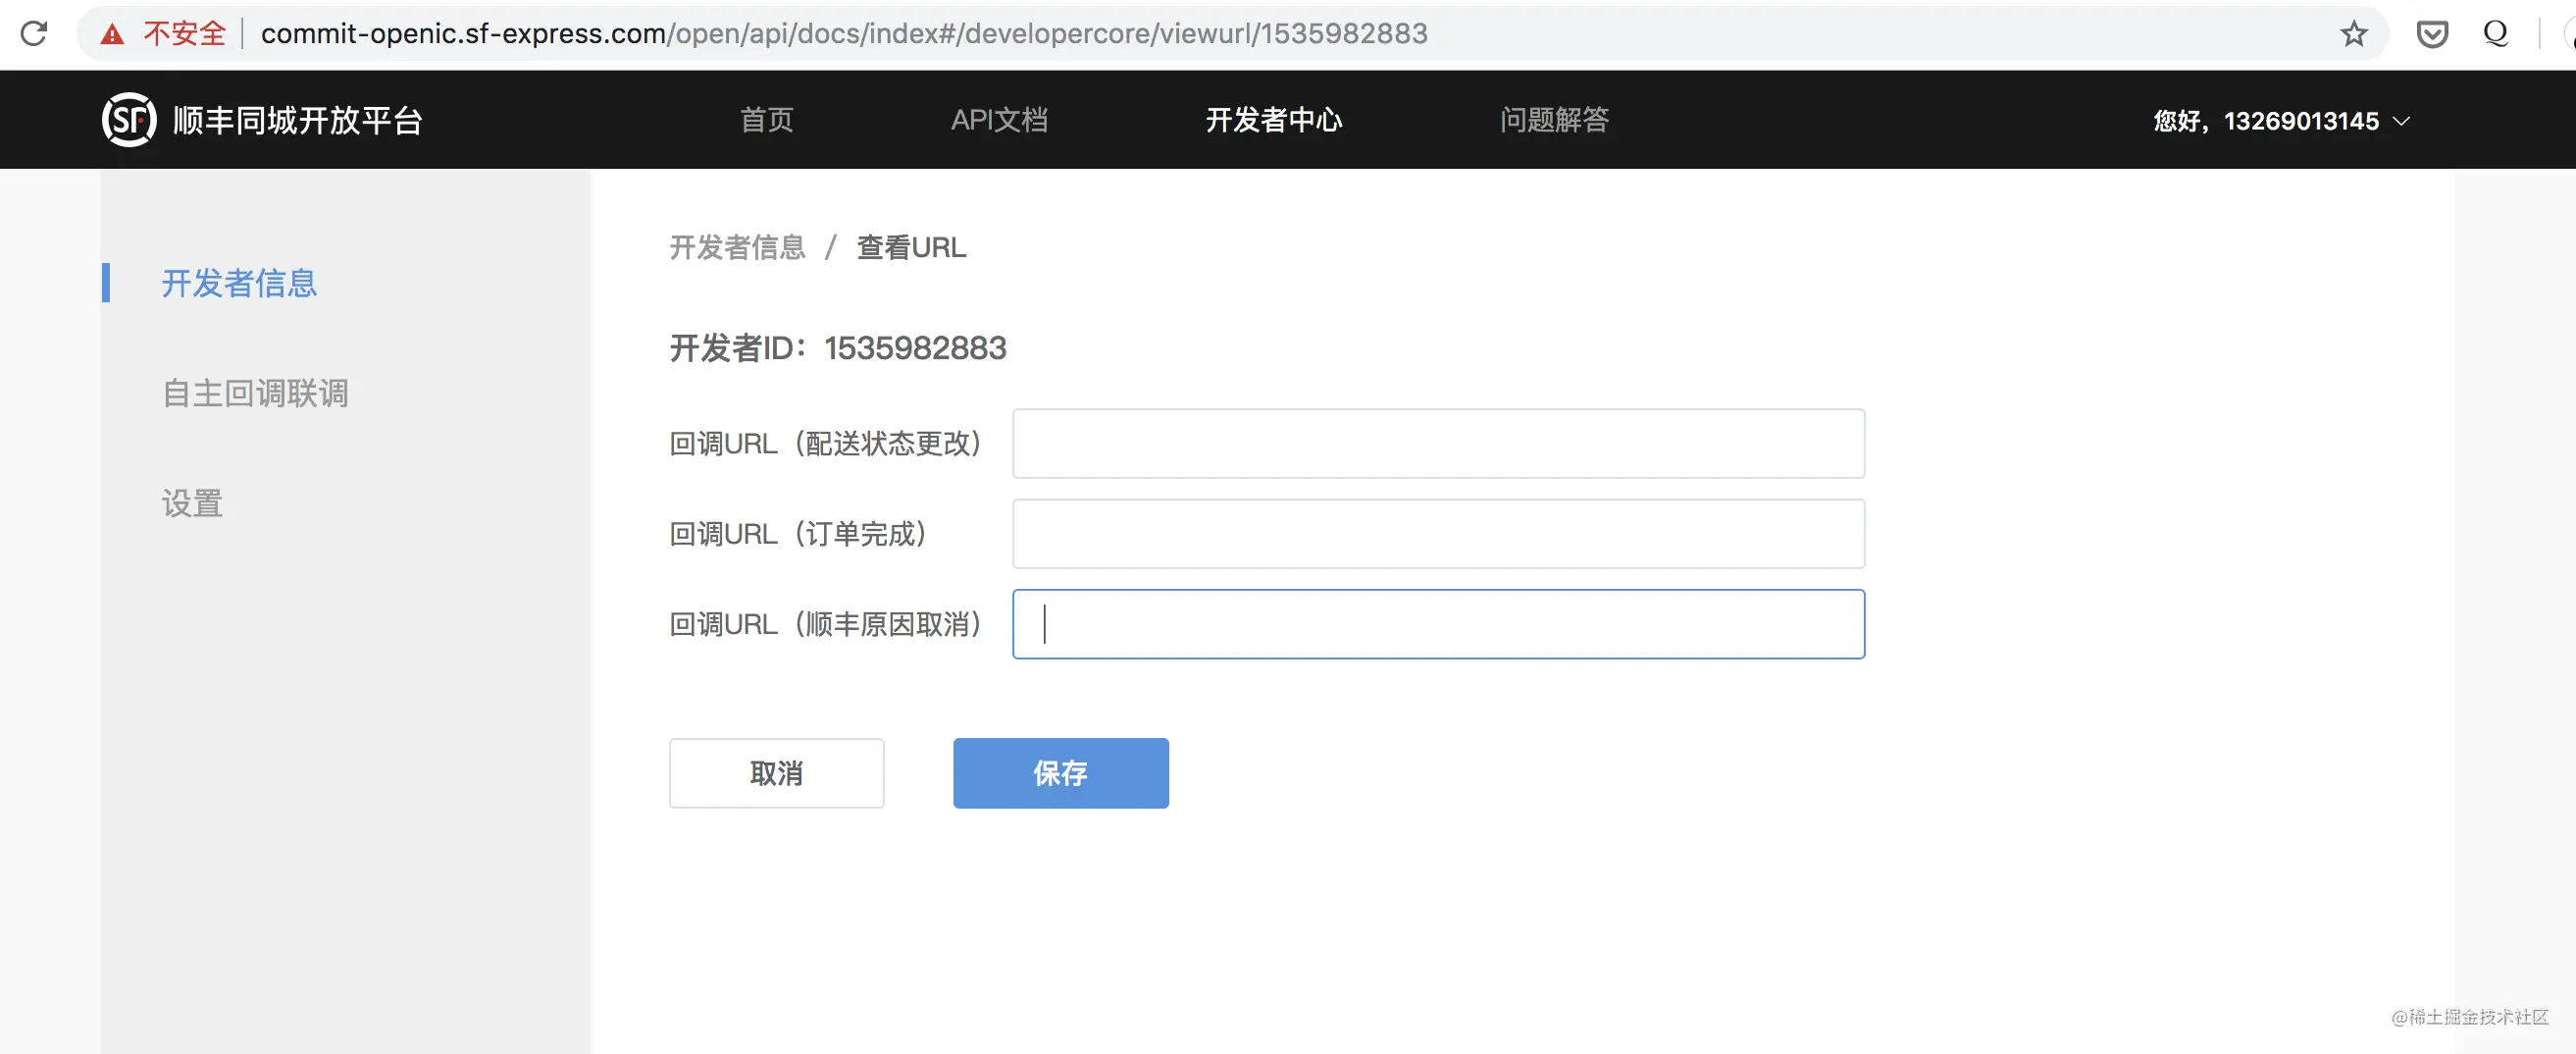Open the 首页 navigation tab

pos(766,120)
